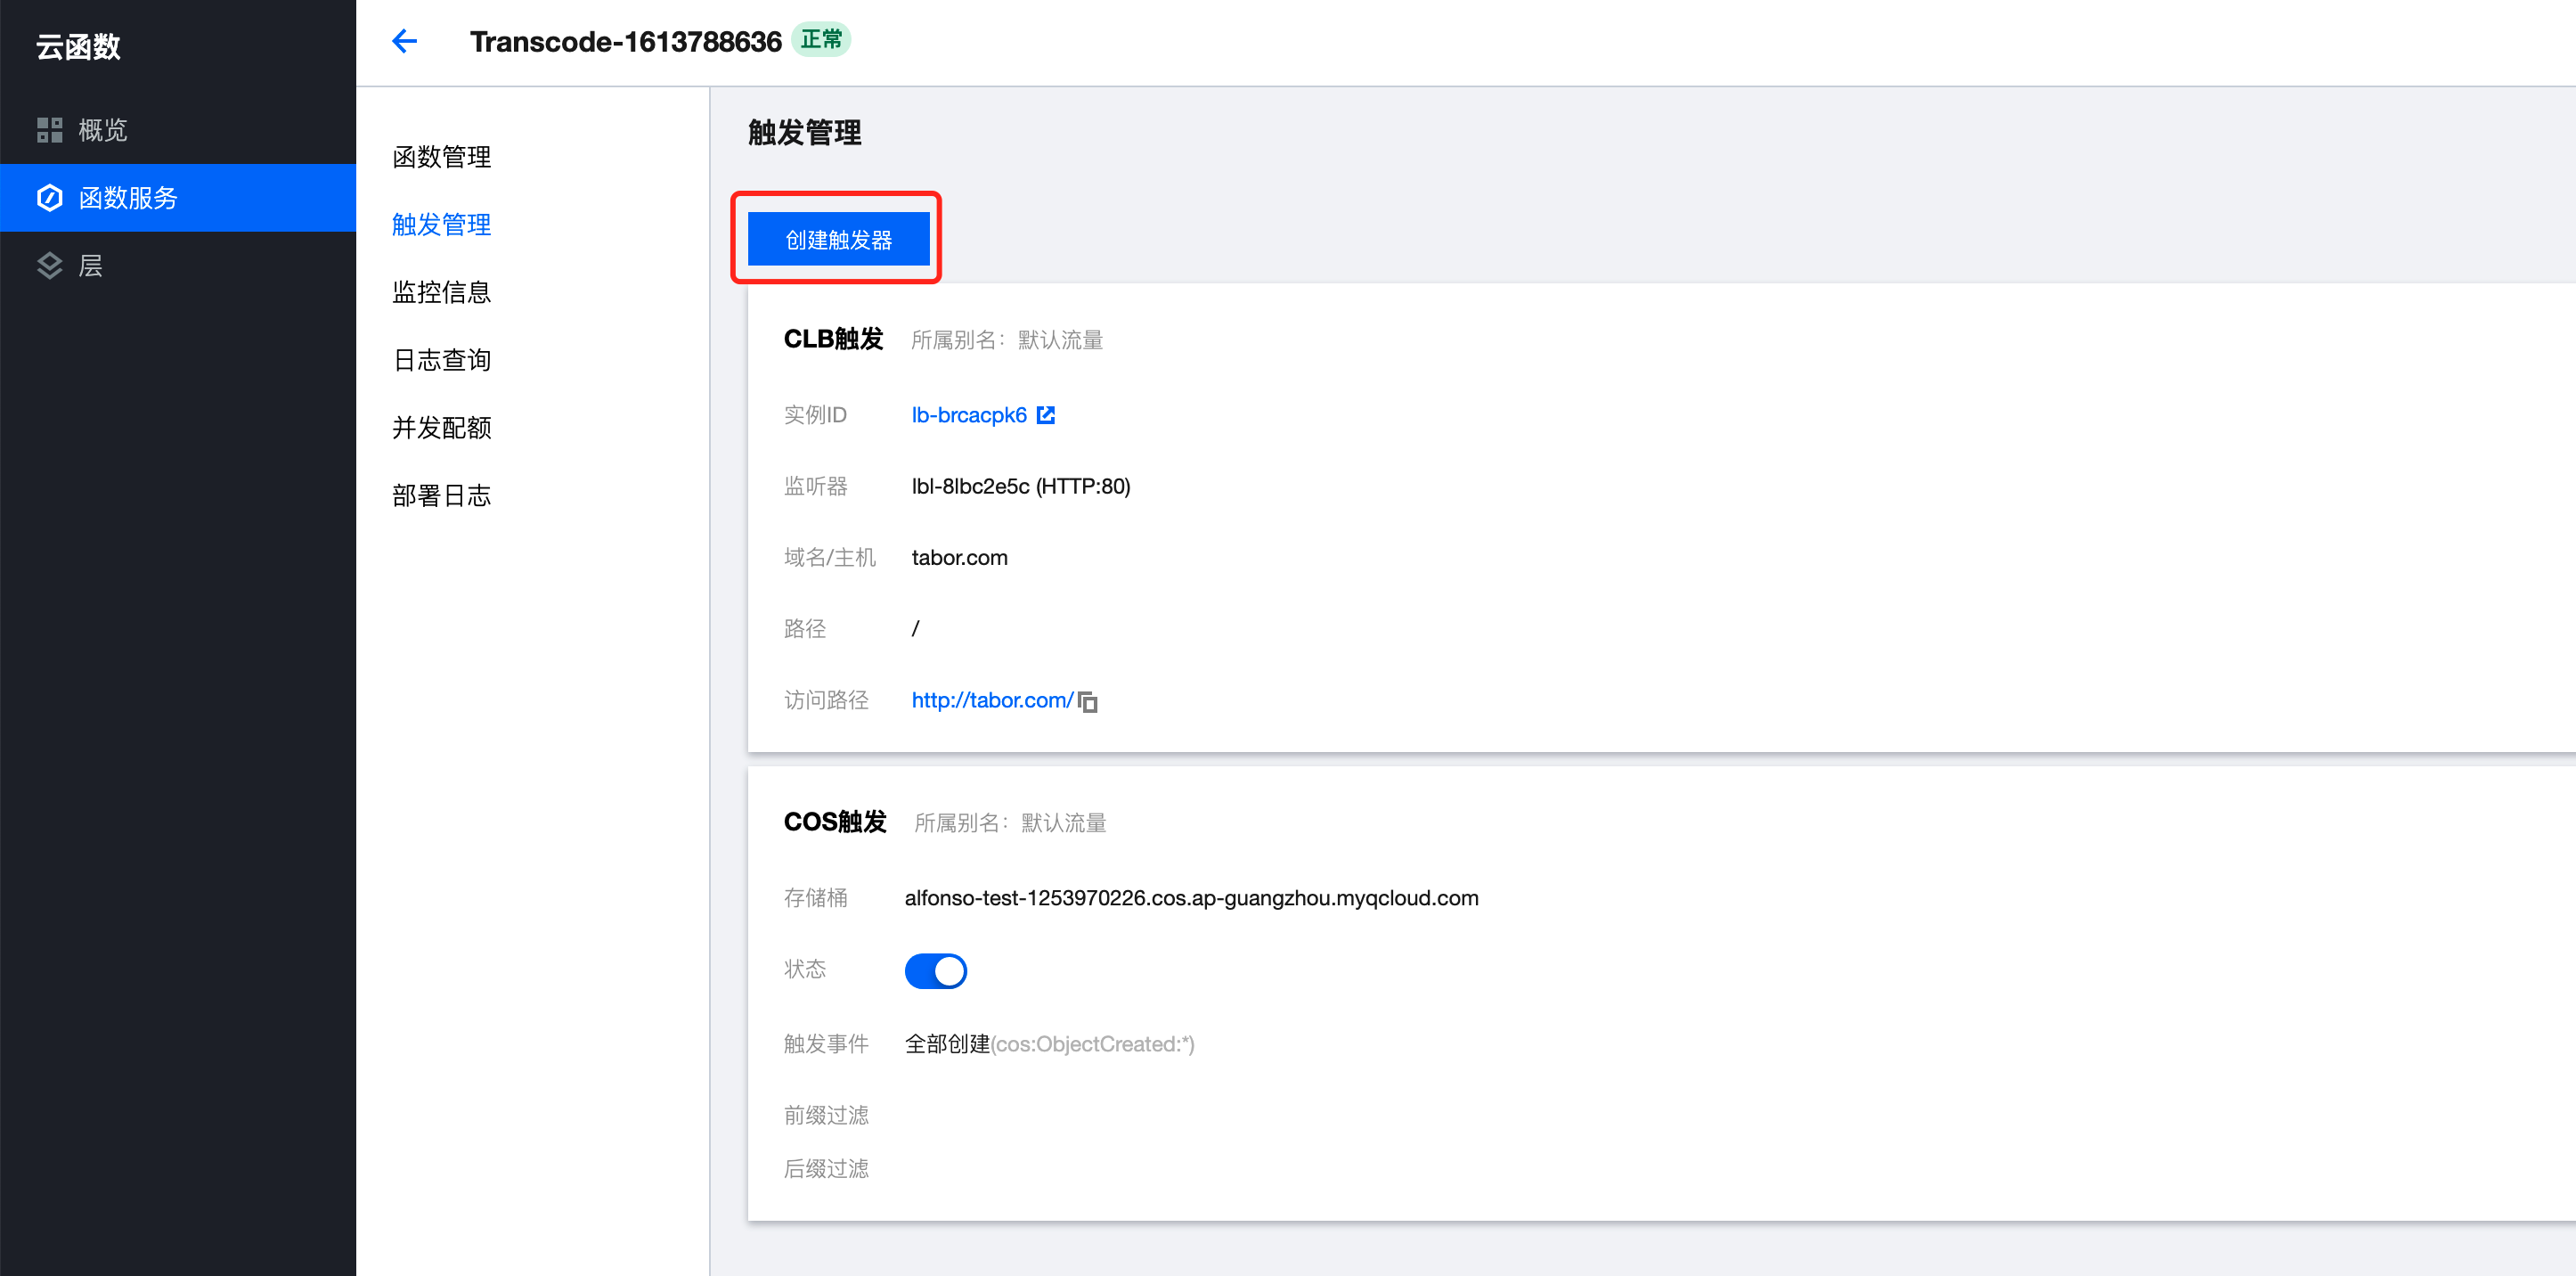
Task: Click listener value lbl-8lbc2e5c (HTTP:80)
Action: (1021, 487)
